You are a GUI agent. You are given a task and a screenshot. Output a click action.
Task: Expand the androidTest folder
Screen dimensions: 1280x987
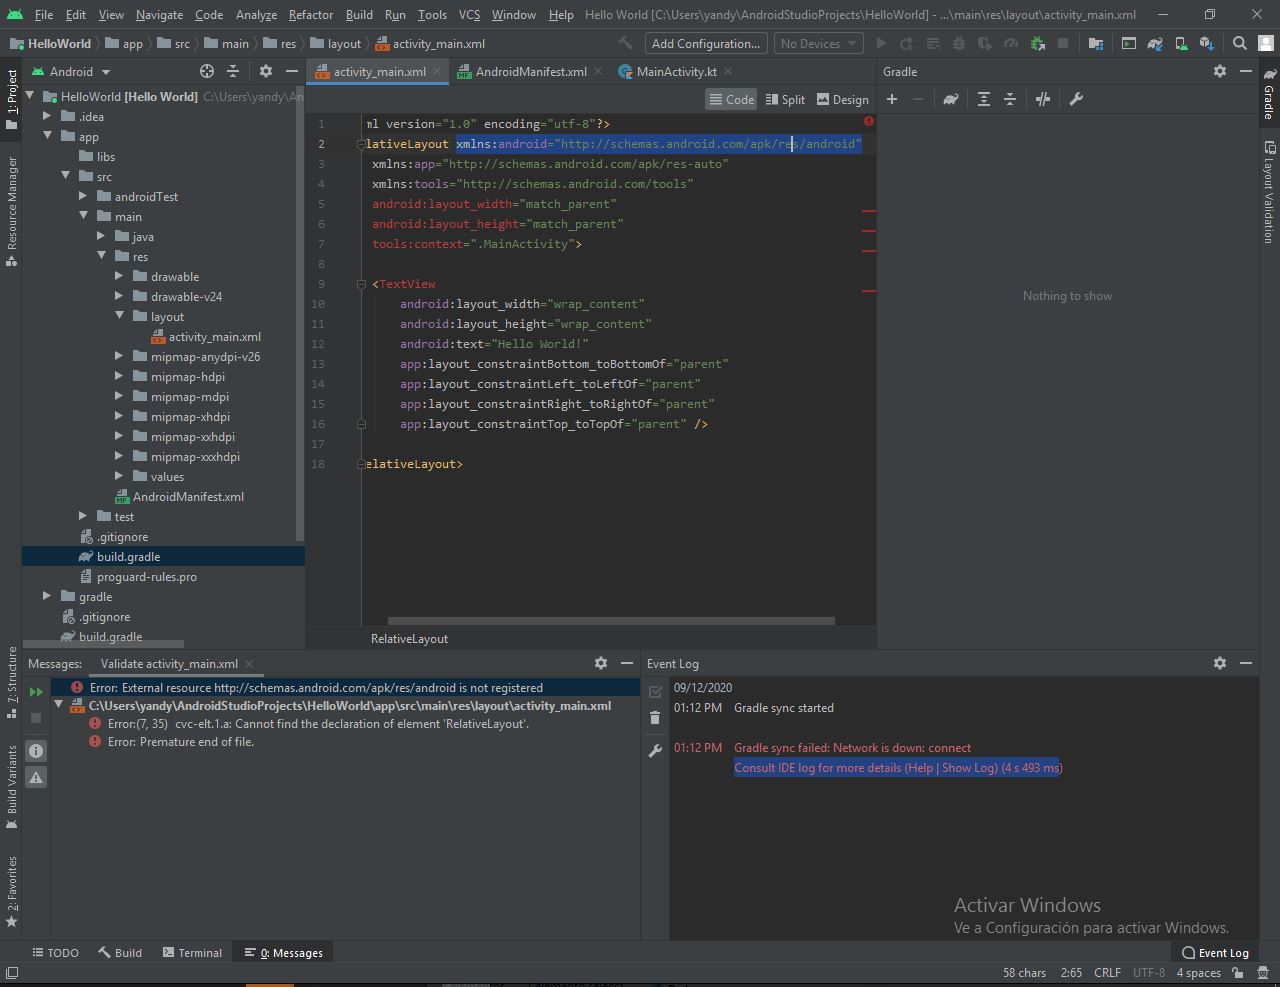[83, 196]
